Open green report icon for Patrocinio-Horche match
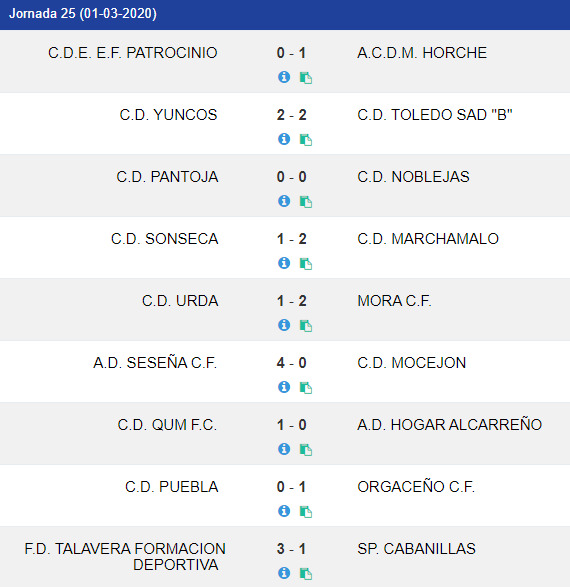The image size is (570, 587). tap(306, 78)
